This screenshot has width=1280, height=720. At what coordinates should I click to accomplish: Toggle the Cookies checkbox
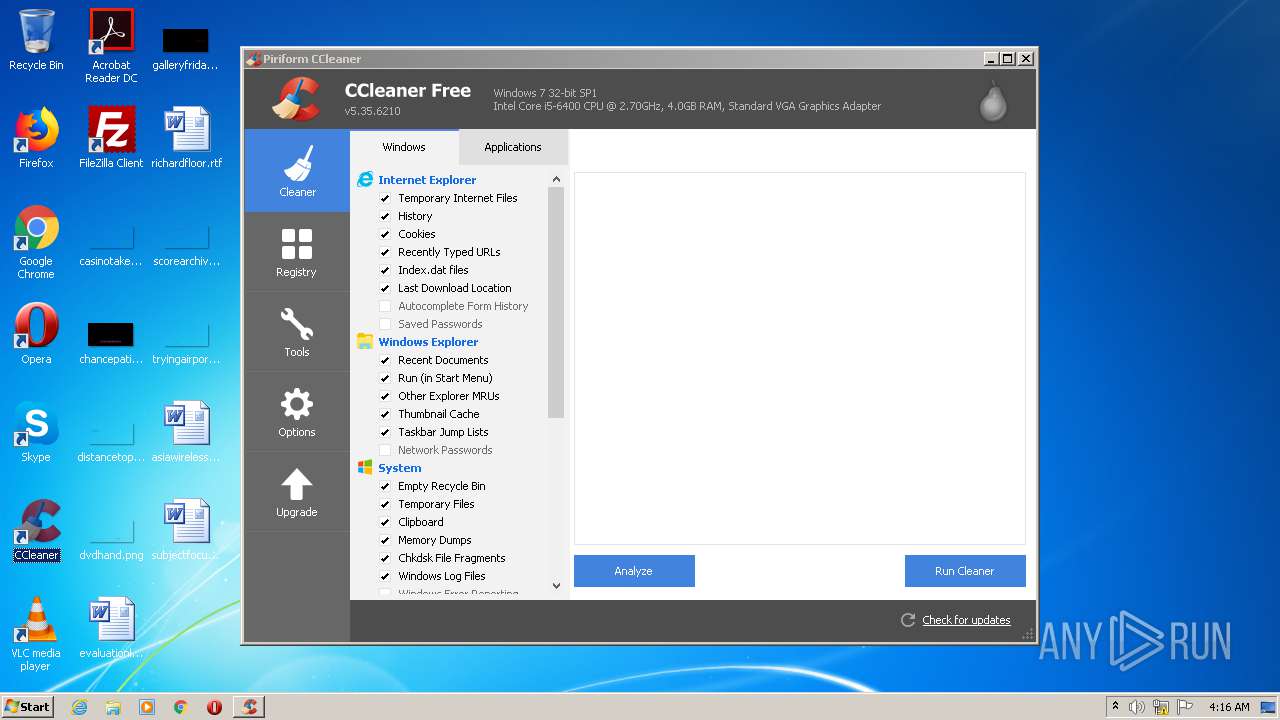point(385,234)
